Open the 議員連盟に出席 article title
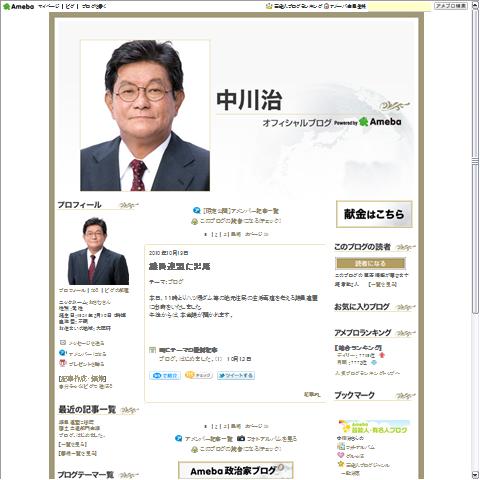Screen dimensions: 480x480 tap(180, 266)
